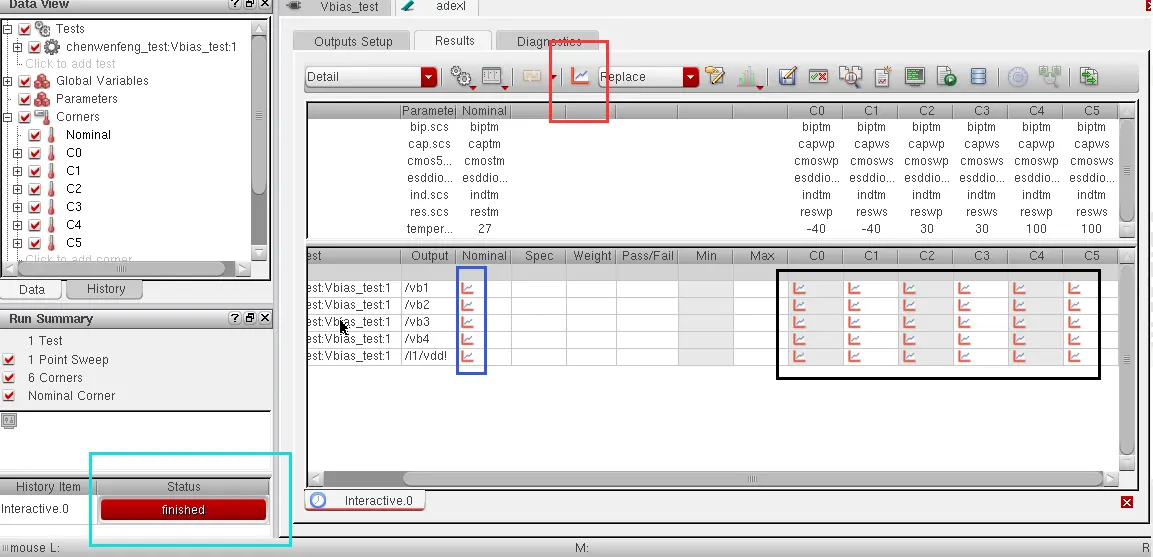
Task: Uncheck the Nominal corner in Data View tree
Action: point(35,135)
